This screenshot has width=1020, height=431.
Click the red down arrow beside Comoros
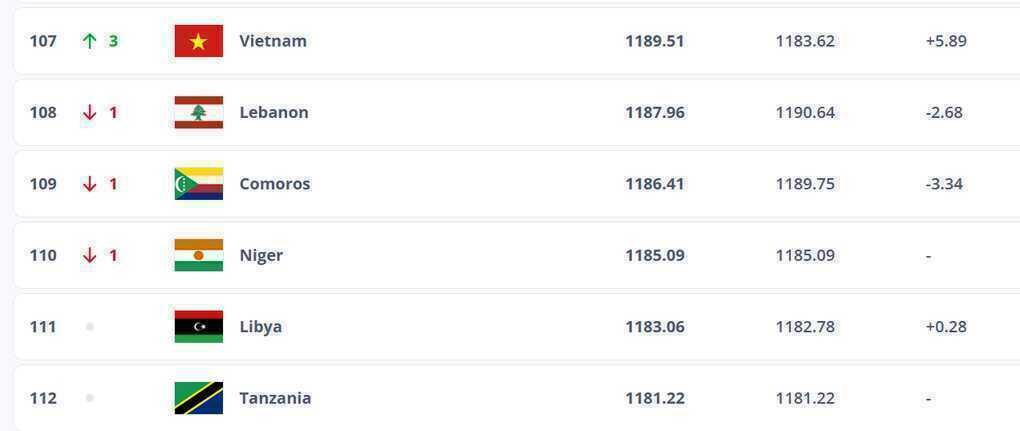pyautogui.click(x=90, y=184)
